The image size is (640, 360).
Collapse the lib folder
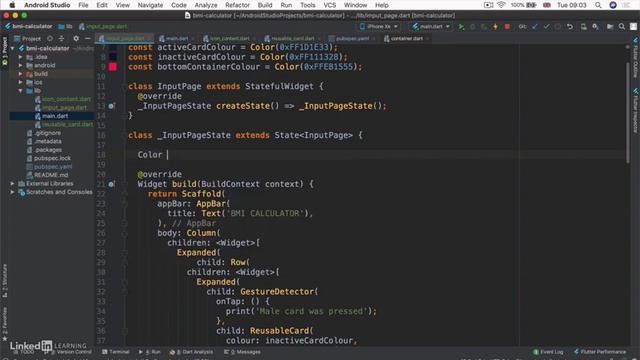point(20,91)
